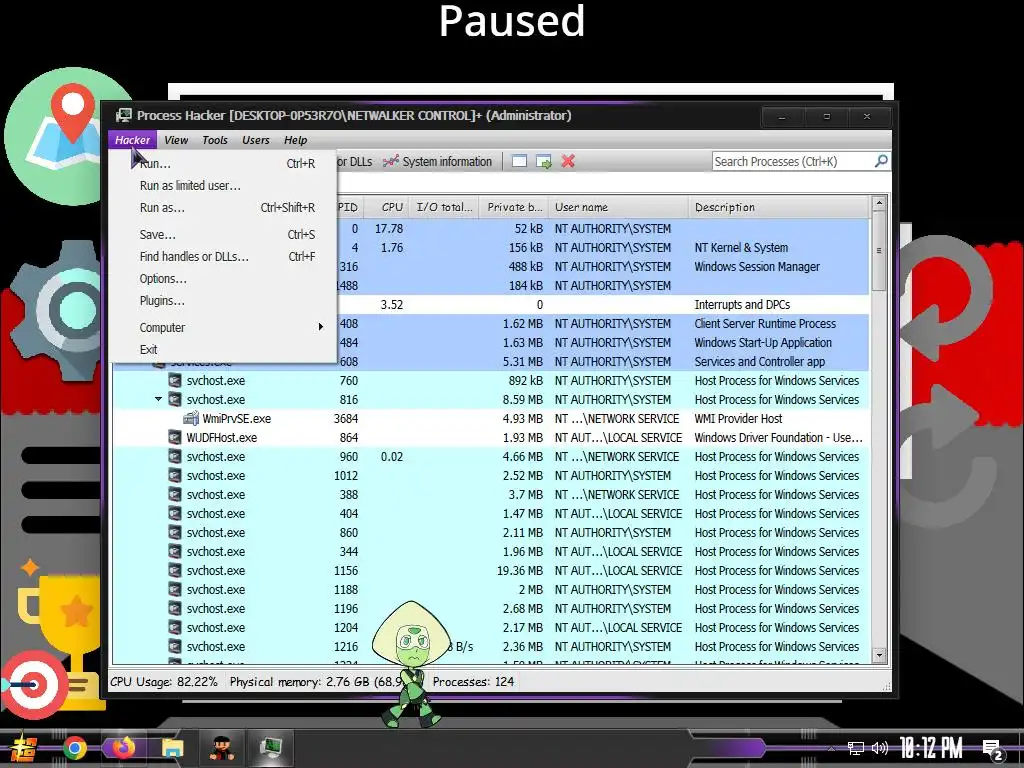Open the View menu

176,140
